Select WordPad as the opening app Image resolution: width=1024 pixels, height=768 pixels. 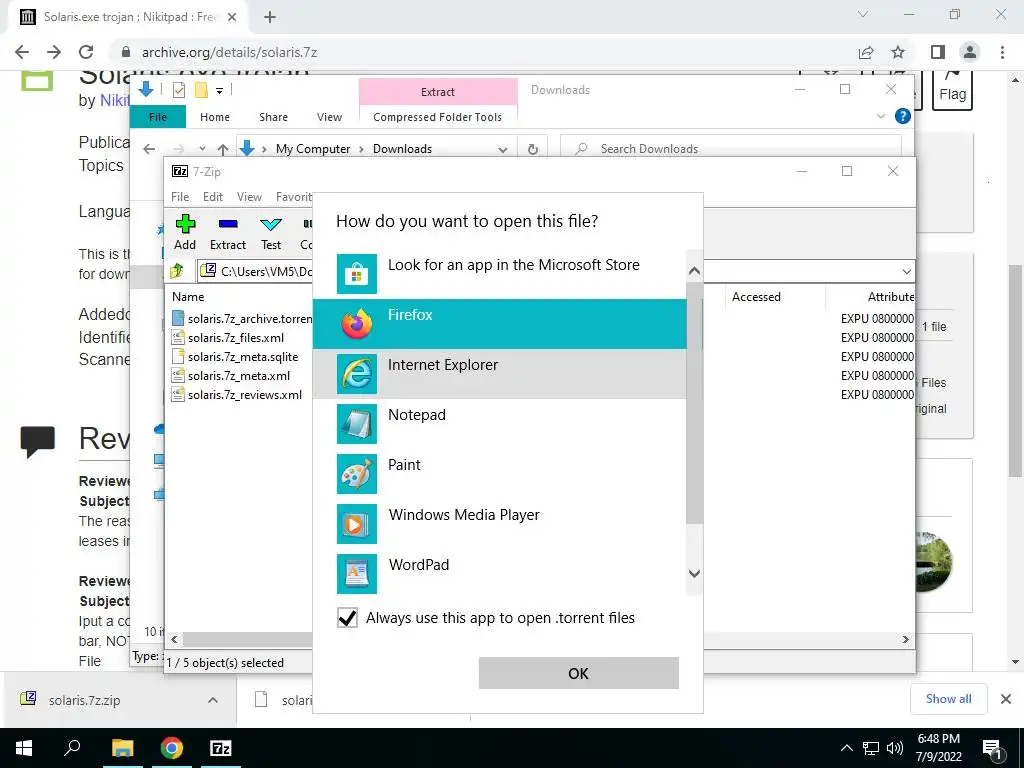(500, 573)
